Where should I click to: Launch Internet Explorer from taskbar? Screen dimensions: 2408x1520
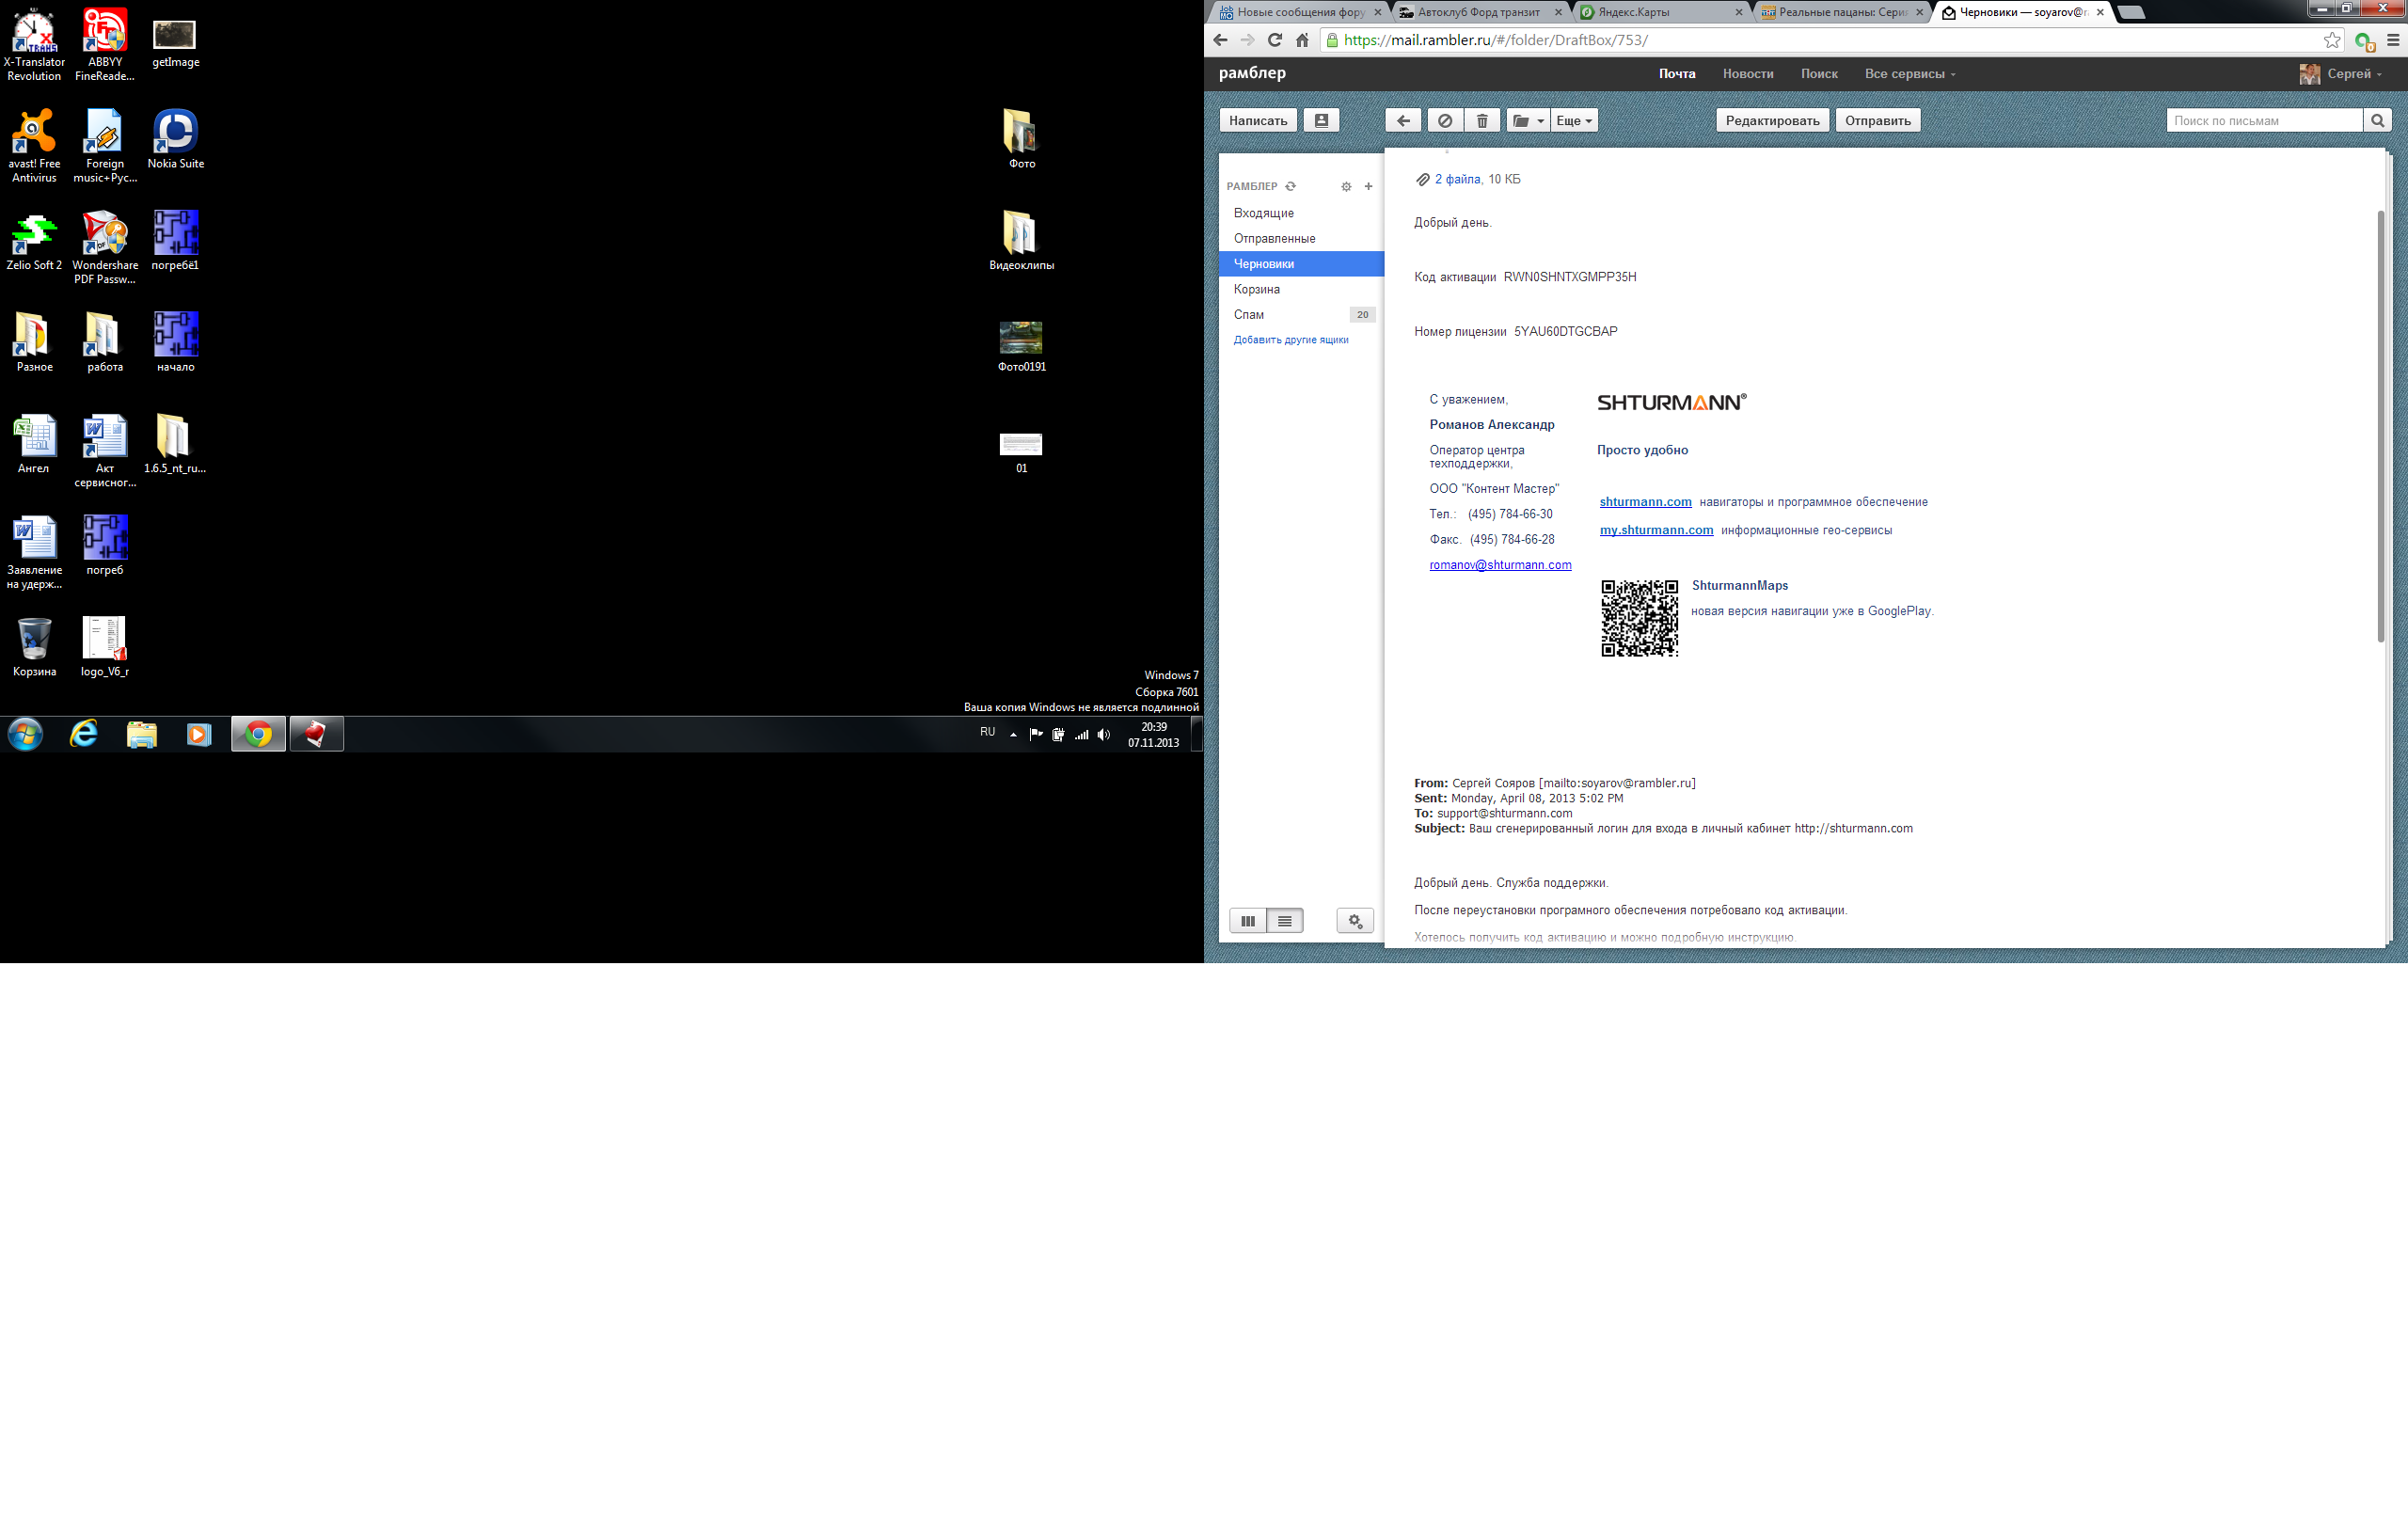tap(84, 734)
